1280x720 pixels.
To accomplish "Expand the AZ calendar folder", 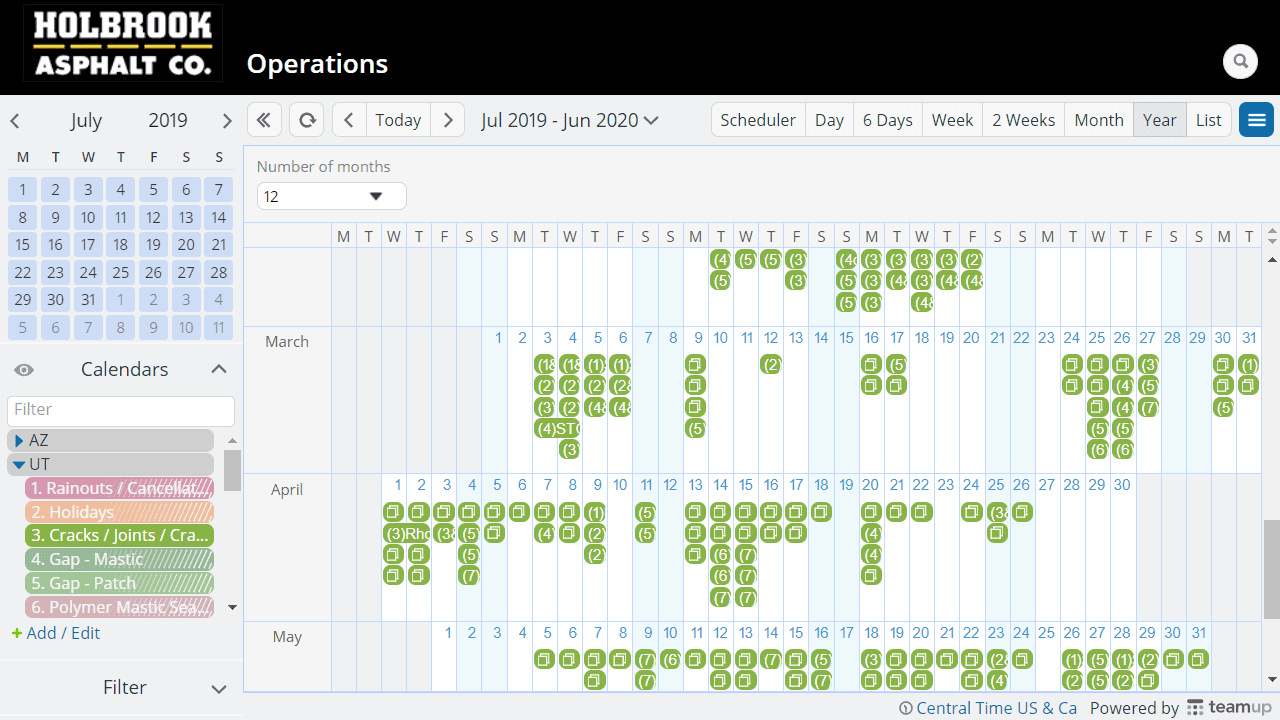I will click(x=19, y=440).
